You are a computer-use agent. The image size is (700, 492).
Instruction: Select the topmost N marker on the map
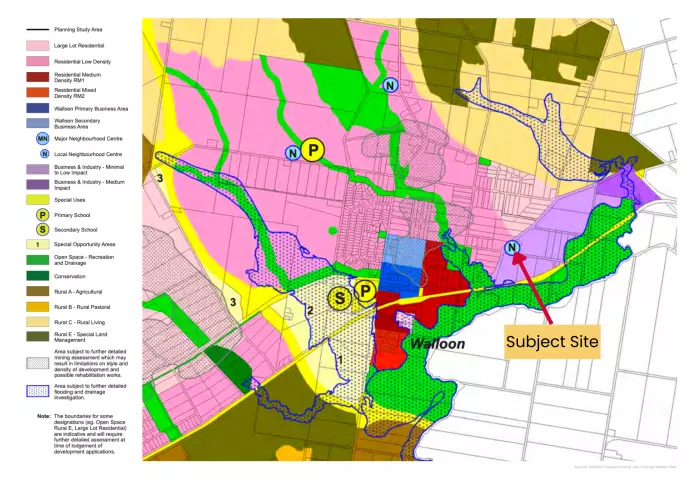click(389, 86)
